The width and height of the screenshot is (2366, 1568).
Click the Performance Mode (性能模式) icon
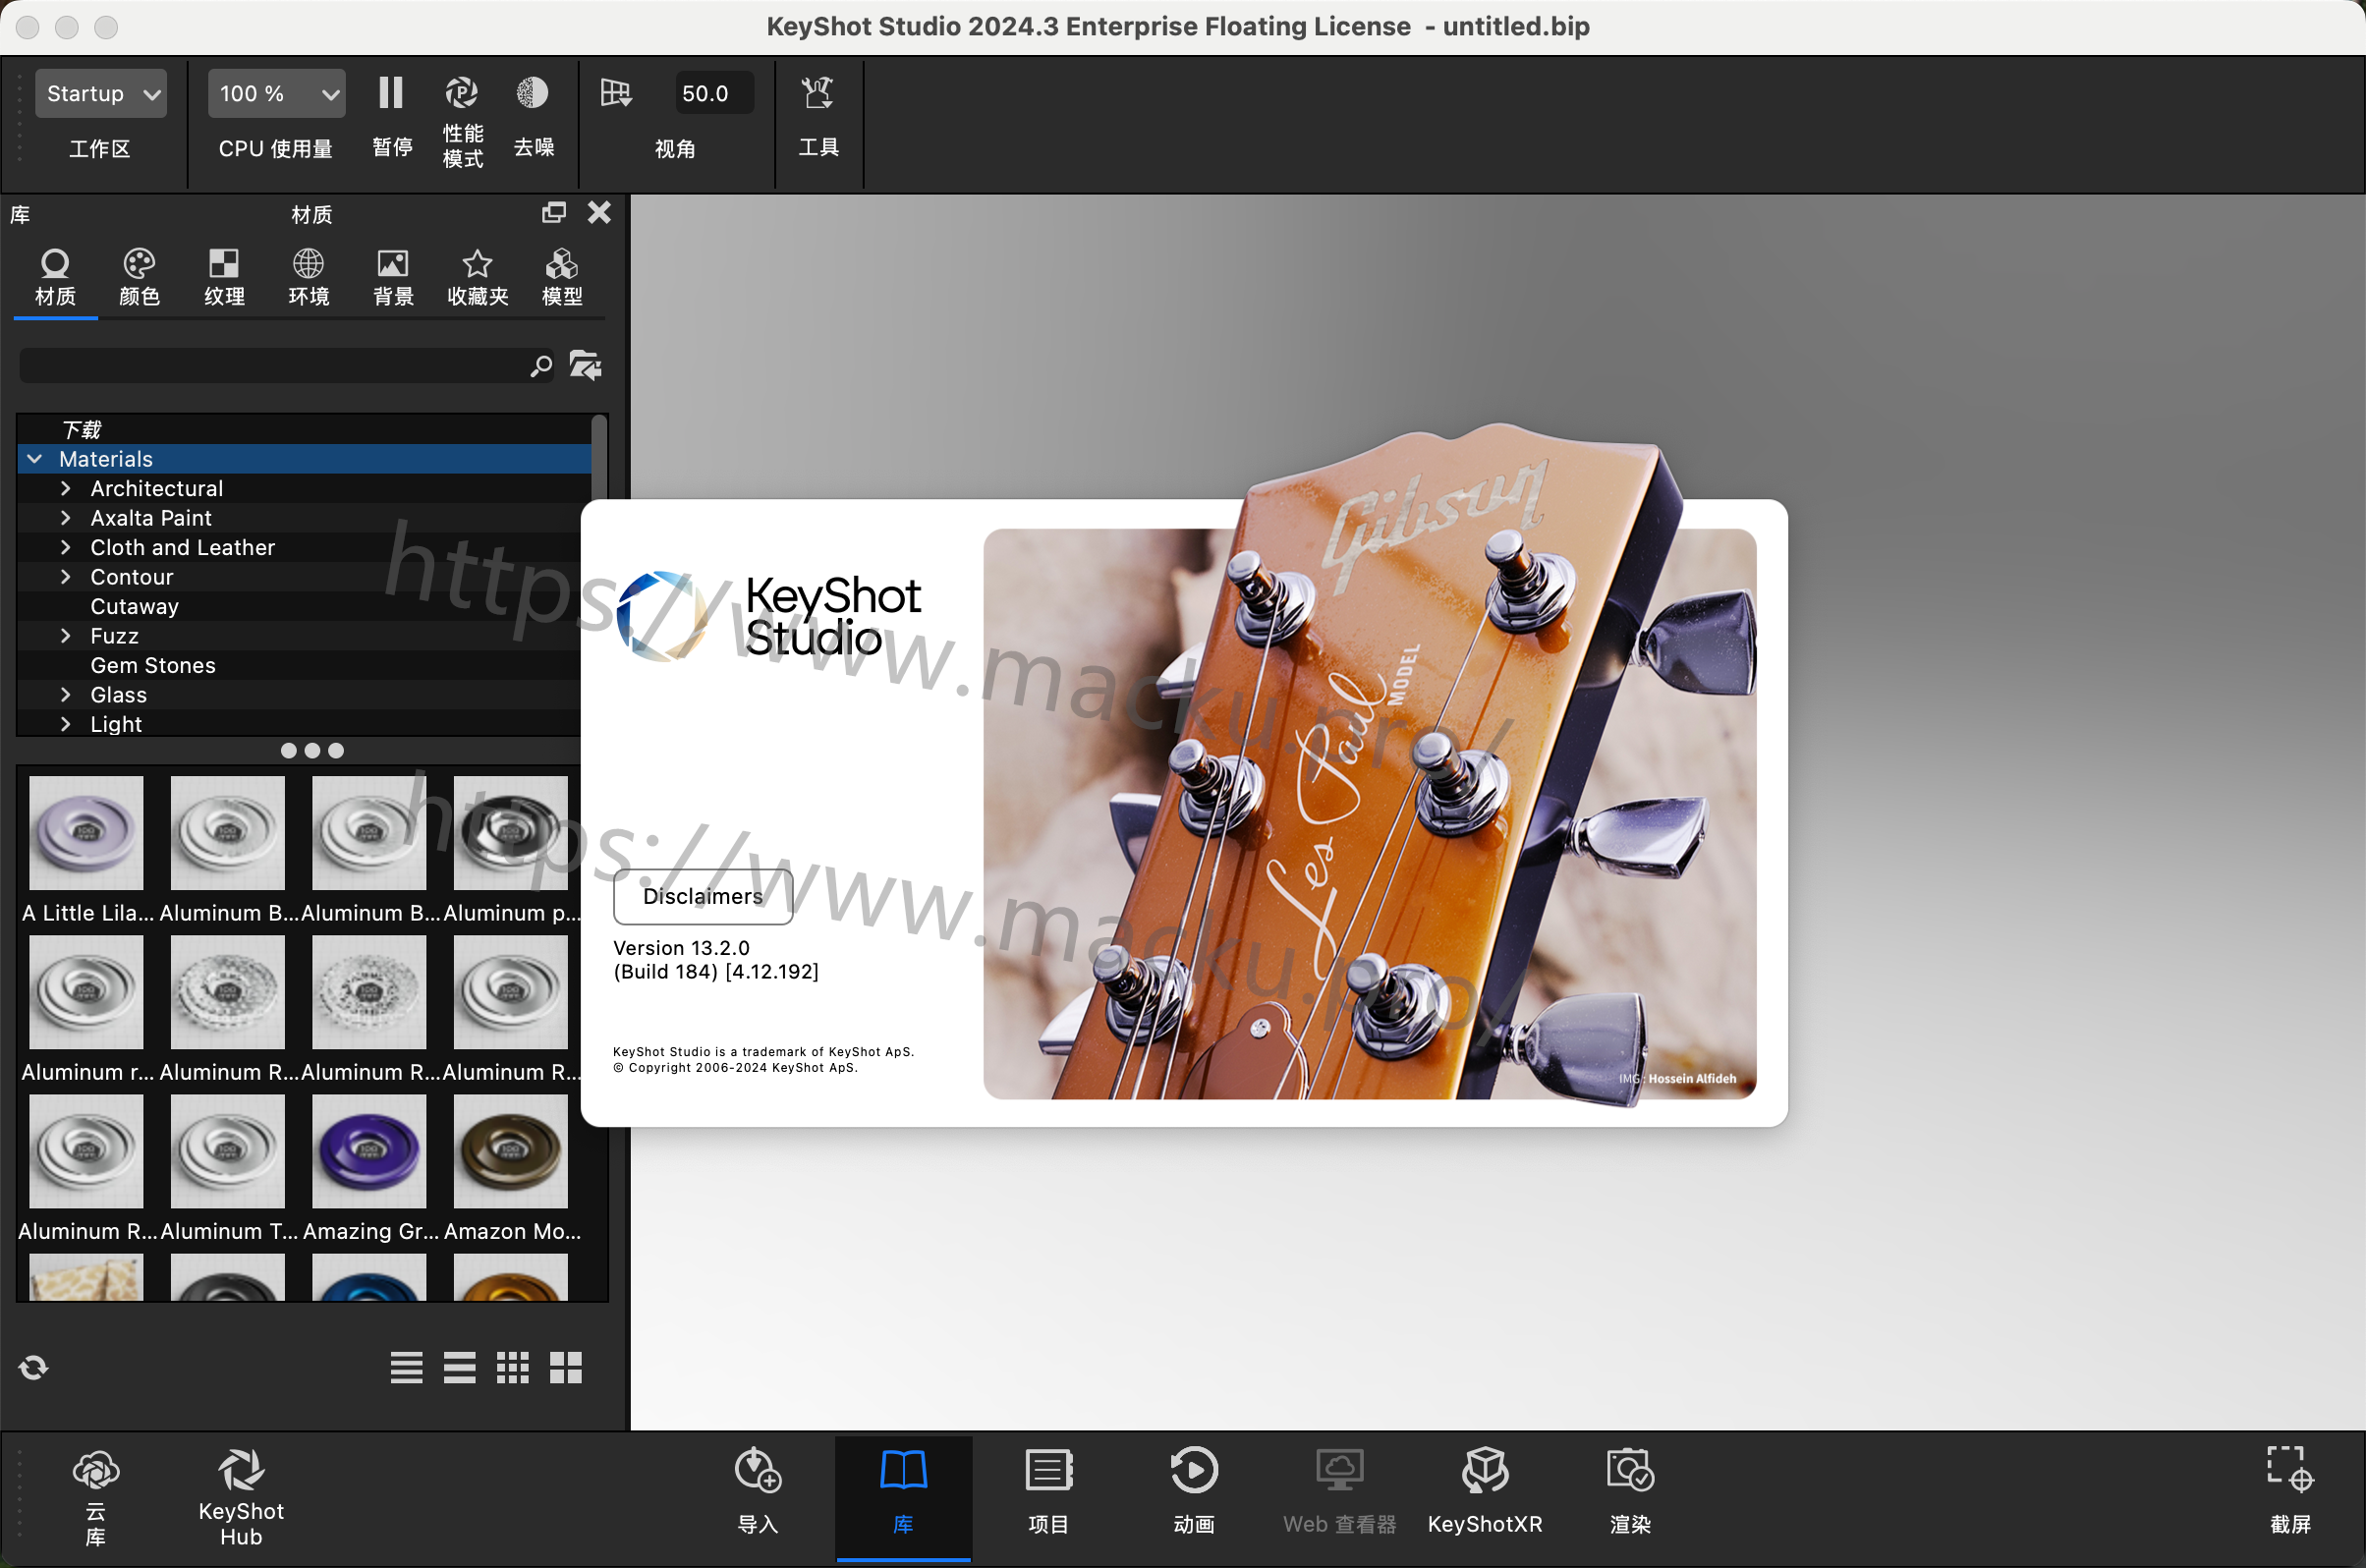click(461, 94)
